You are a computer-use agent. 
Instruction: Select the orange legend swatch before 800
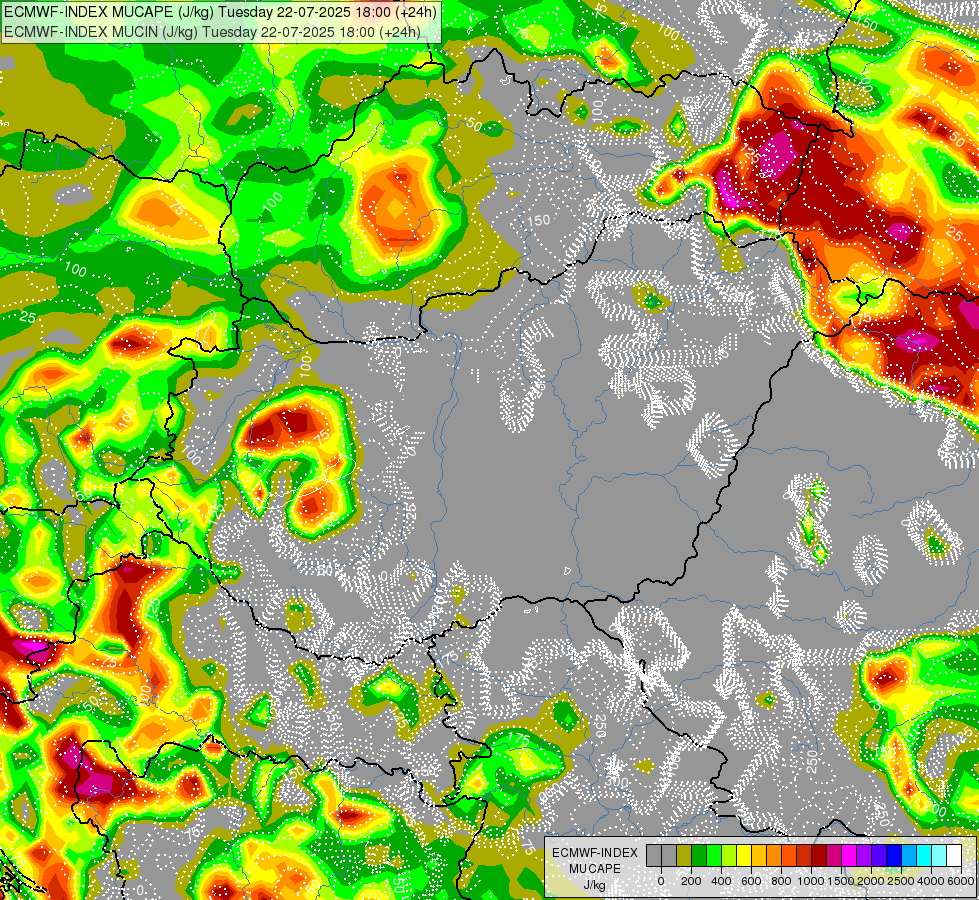774,856
